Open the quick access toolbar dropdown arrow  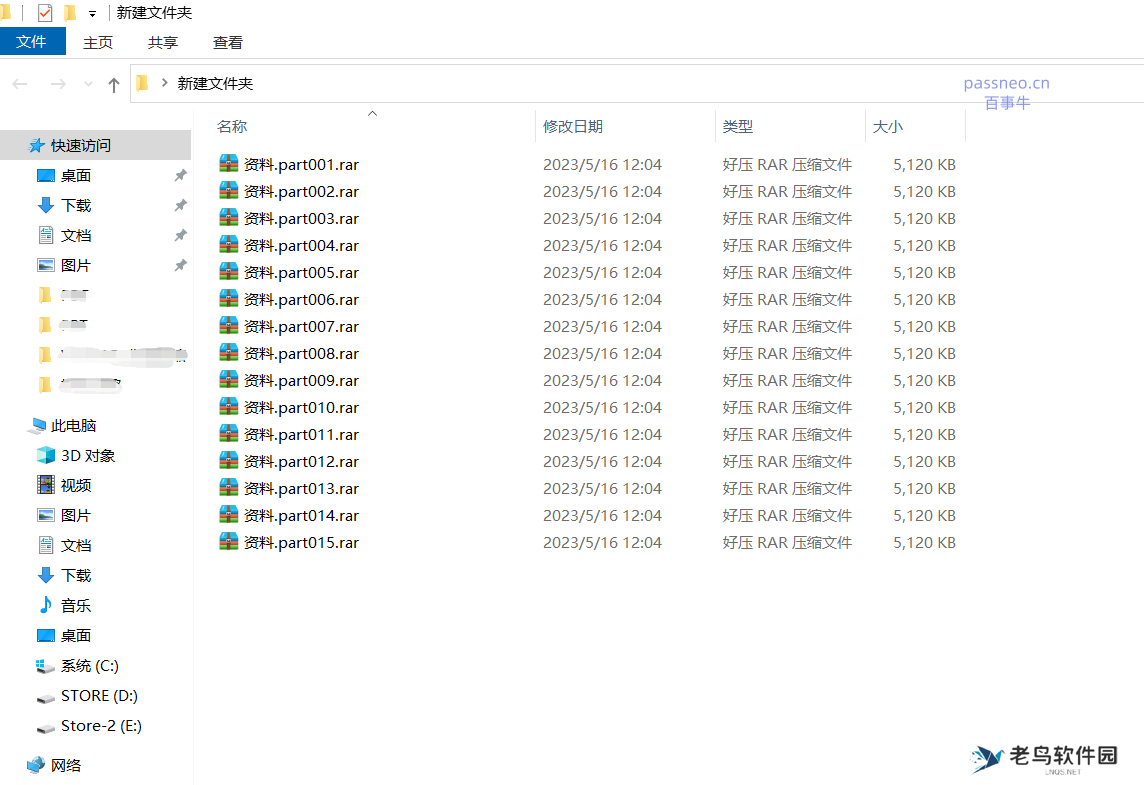tap(93, 14)
